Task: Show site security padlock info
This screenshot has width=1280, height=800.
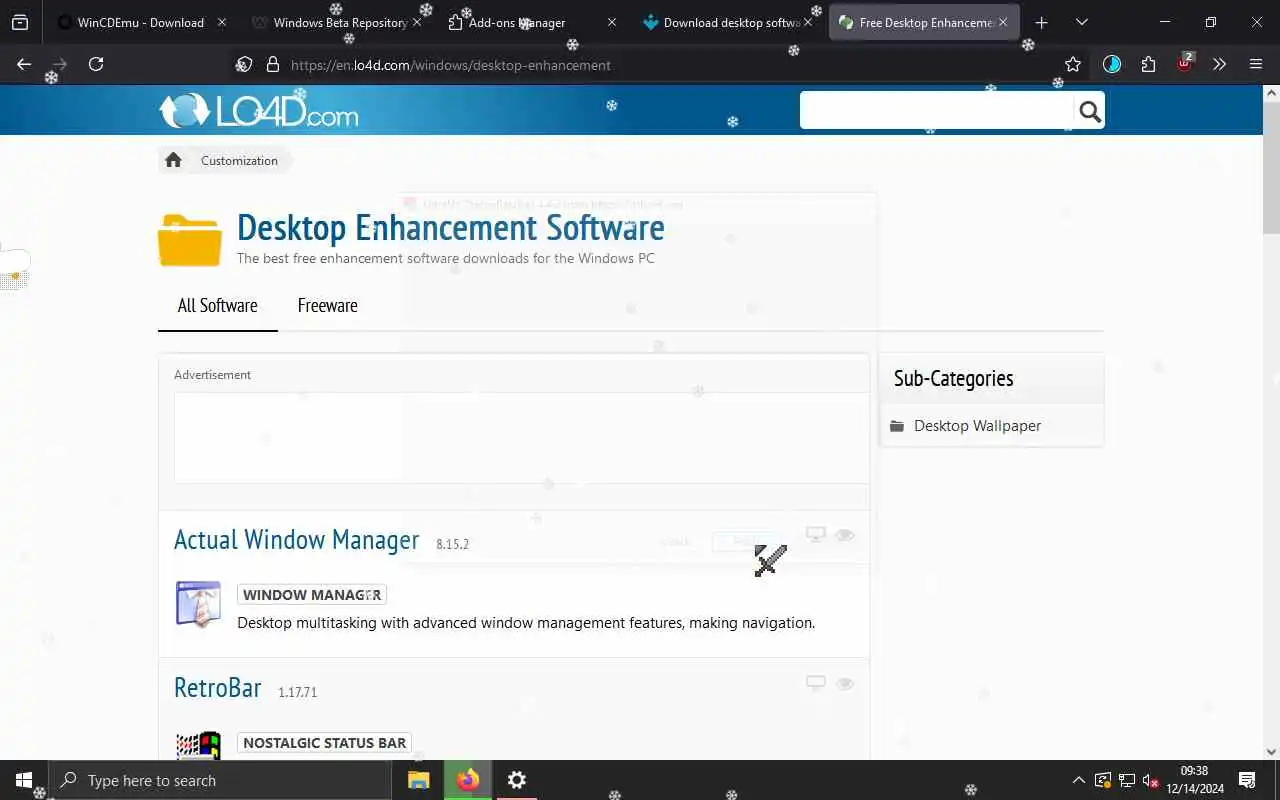Action: pos(272,64)
